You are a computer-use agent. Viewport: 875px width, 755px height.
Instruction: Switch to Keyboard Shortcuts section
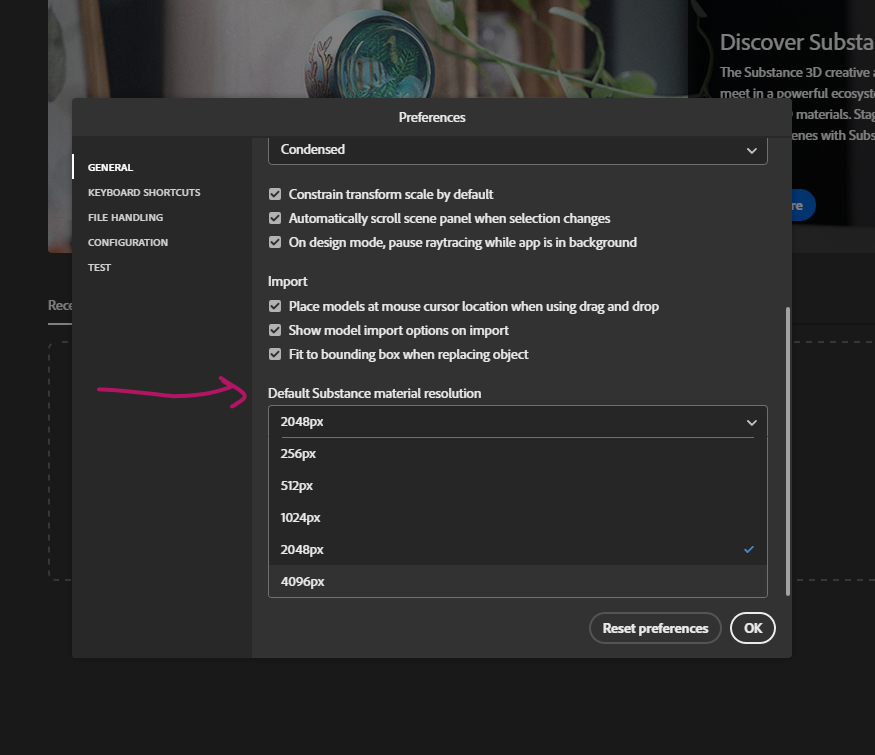coord(143,192)
